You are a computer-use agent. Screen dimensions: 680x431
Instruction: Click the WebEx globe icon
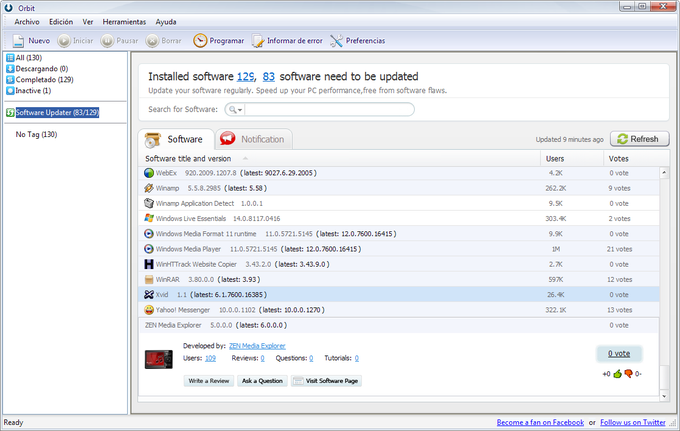coord(149,173)
